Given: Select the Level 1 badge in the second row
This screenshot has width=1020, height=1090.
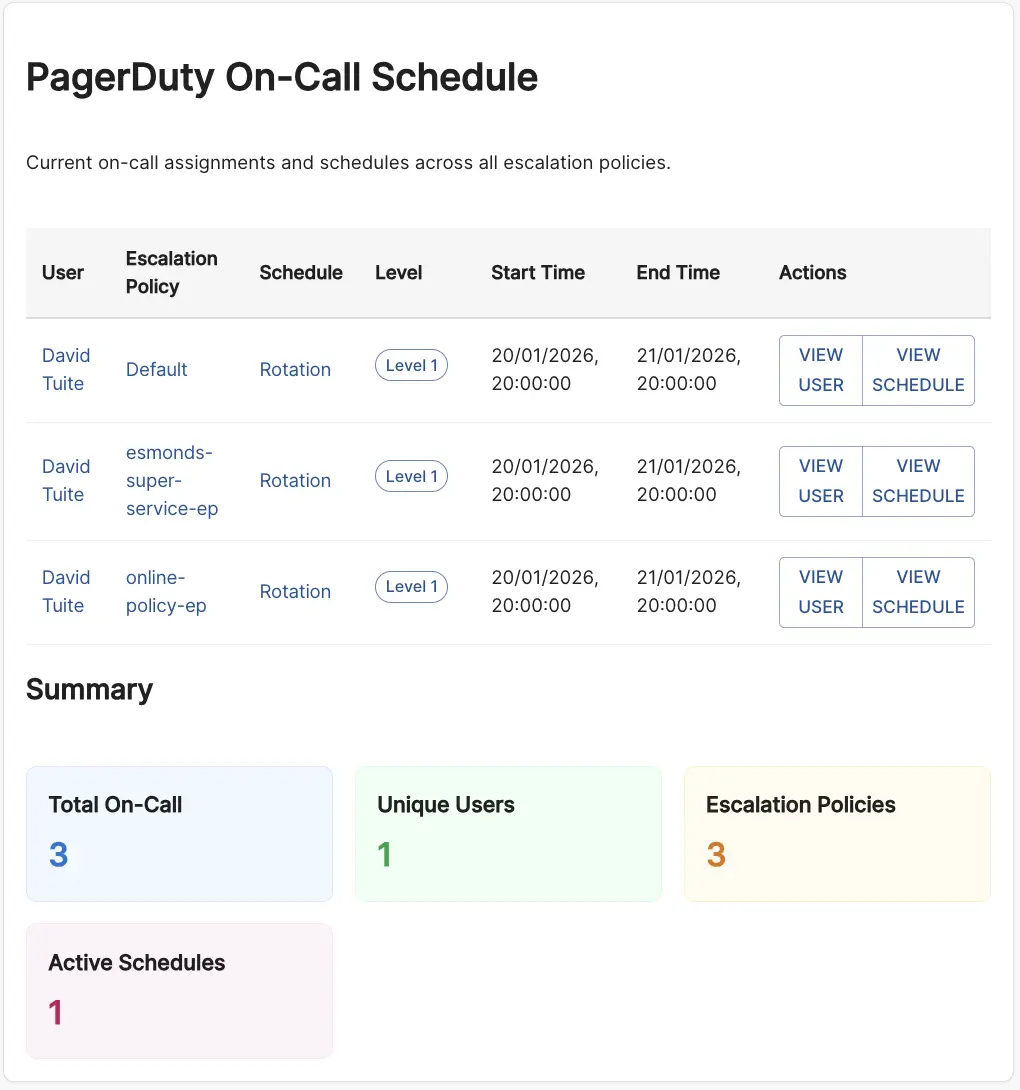Looking at the screenshot, I should click(410, 476).
